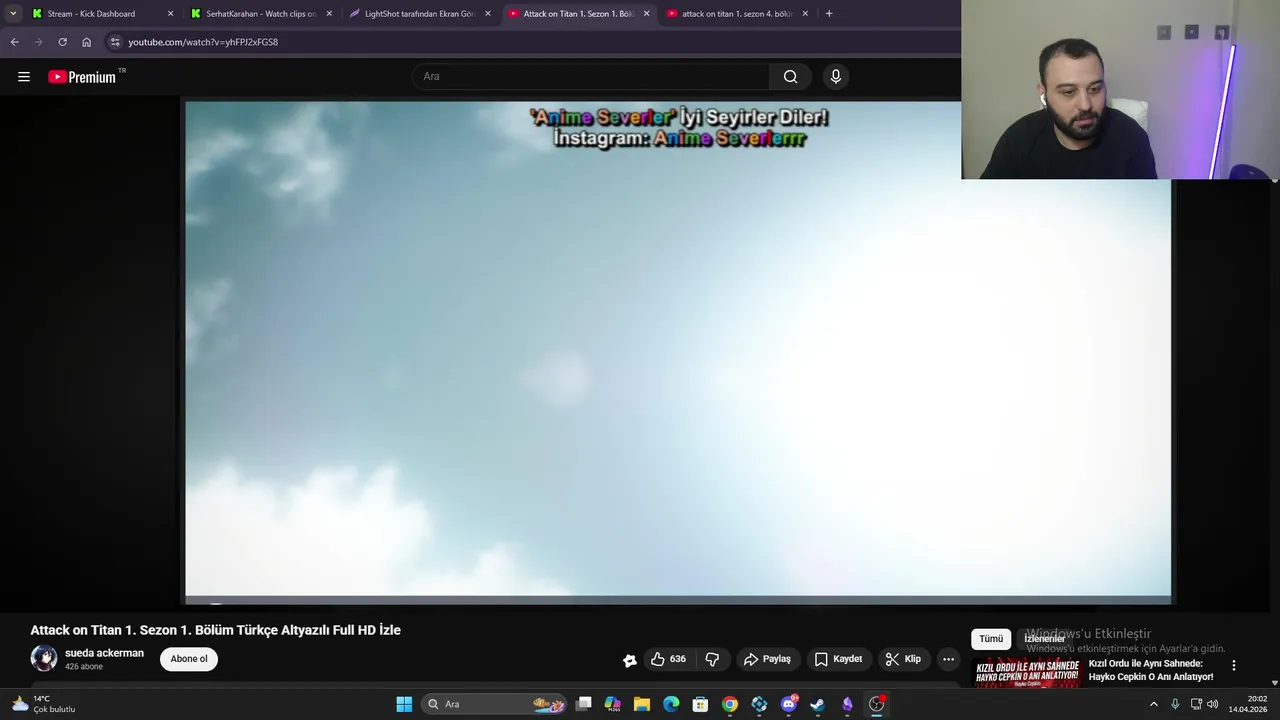
Task: Open the clock showing 20:02 14.04.2026
Action: click(1248, 704)
